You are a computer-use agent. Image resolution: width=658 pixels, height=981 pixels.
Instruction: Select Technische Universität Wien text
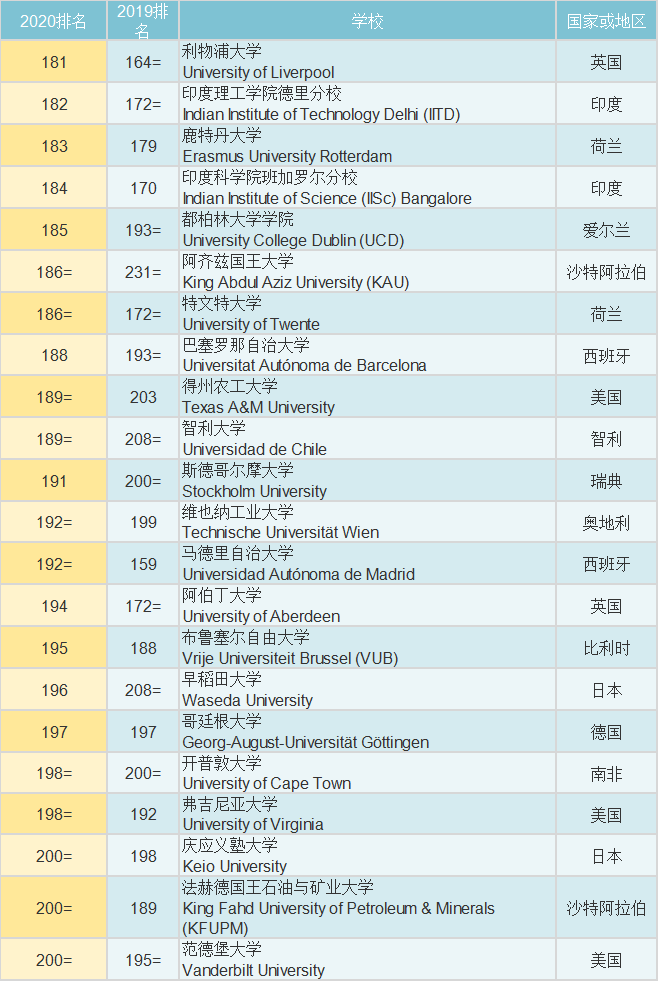[x=281, y=532]
